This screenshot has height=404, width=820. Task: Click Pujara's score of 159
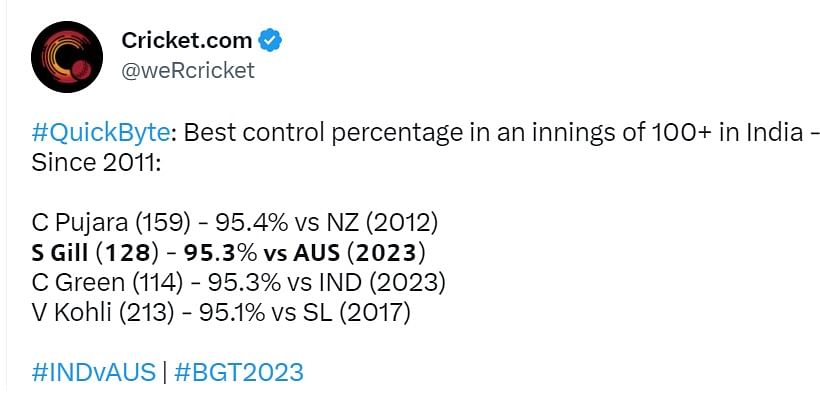coord(162,221)
